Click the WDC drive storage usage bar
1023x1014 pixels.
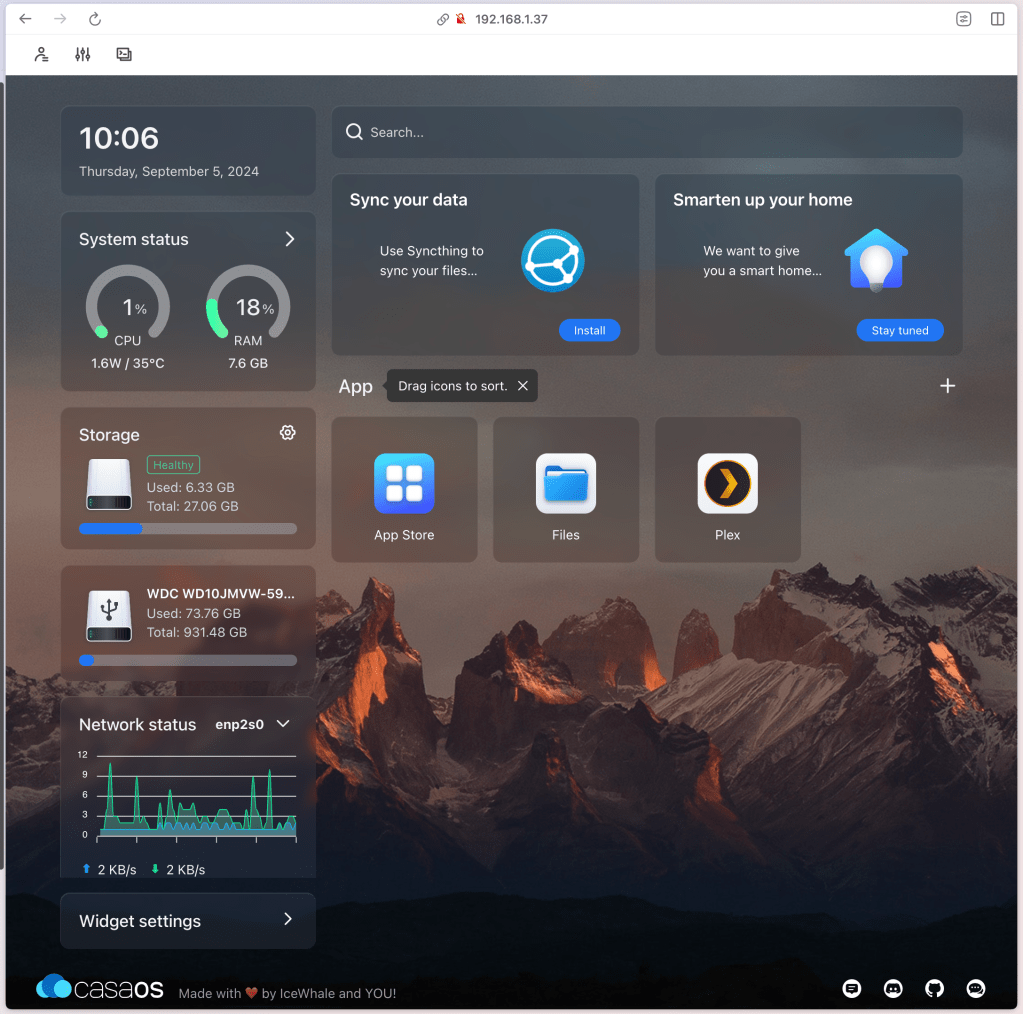point(188,660)
